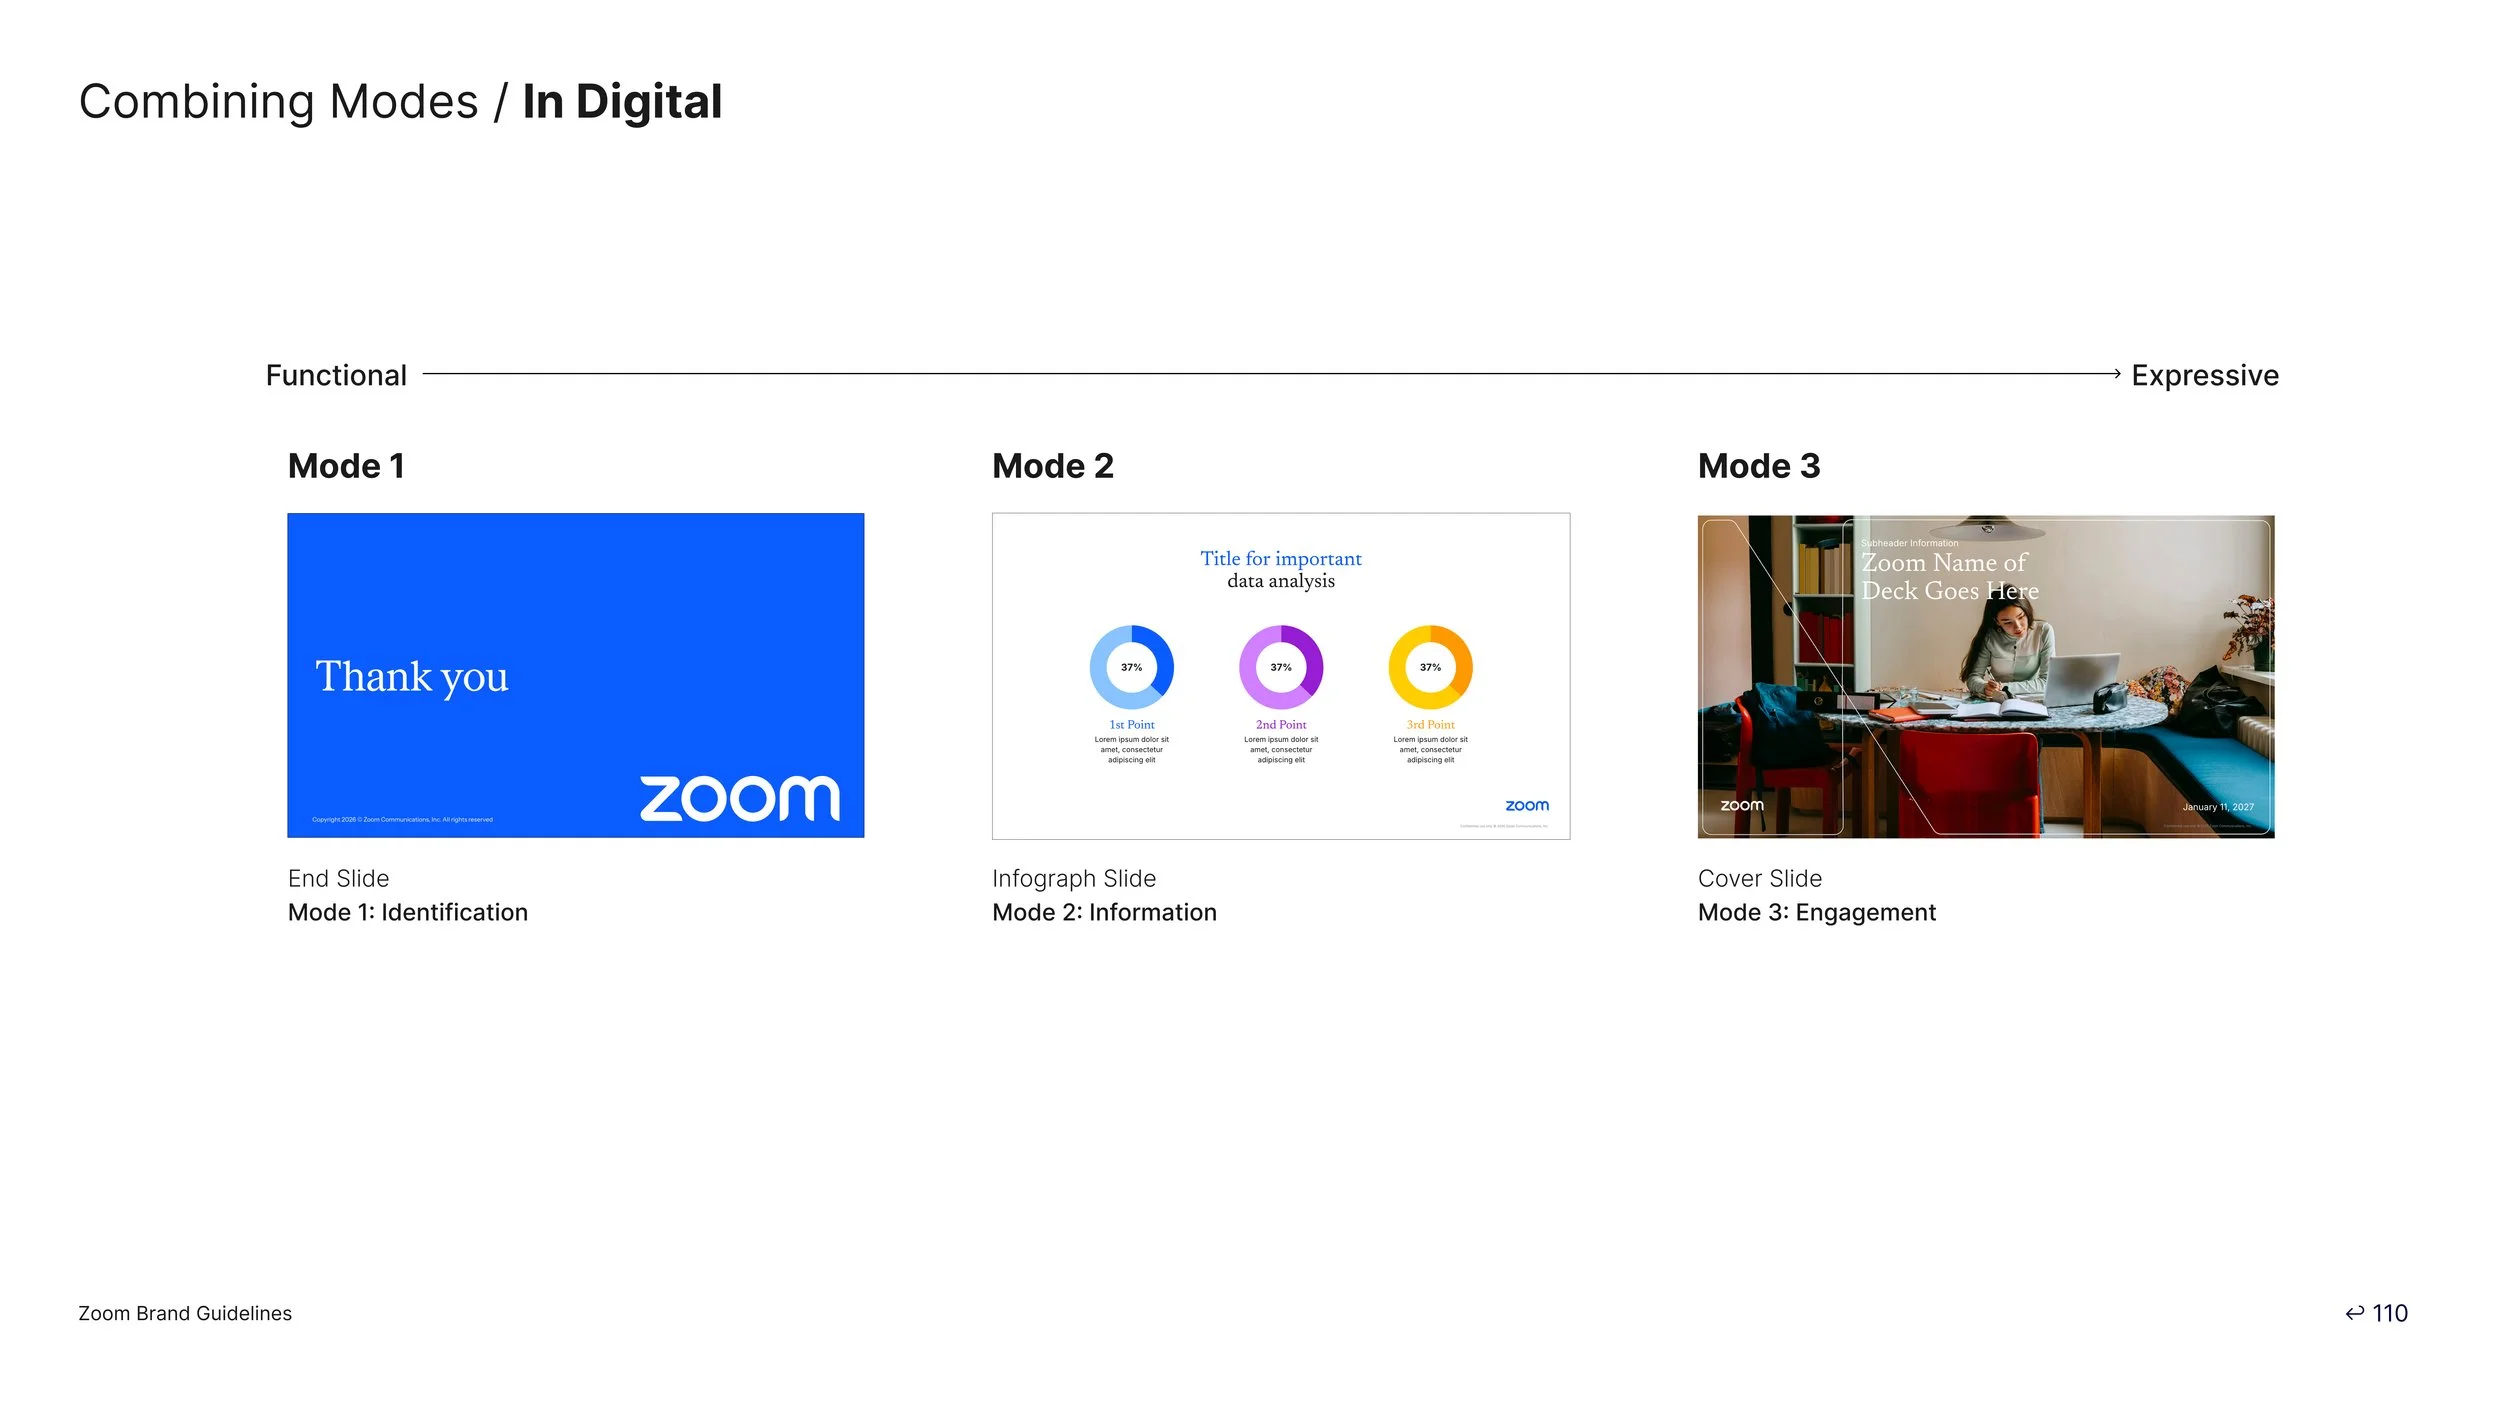Click the purple 37% donut chart
The width and height of the screenshot is (2500, 1406).
tap(1281, 667)
